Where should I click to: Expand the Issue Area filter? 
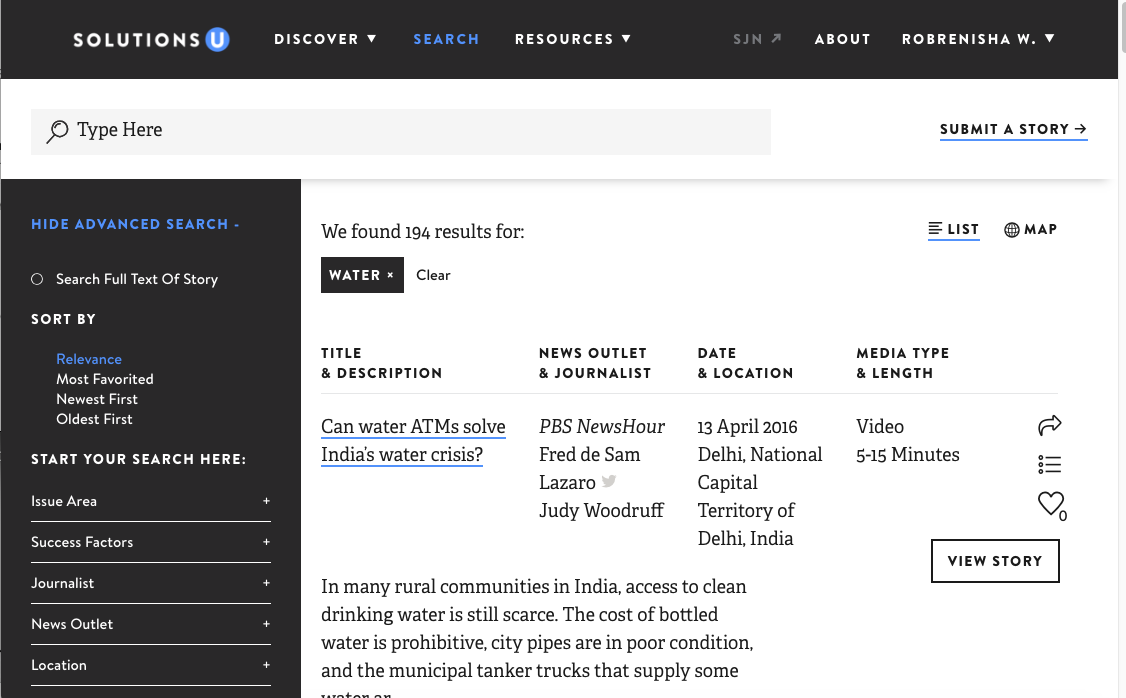151,501
